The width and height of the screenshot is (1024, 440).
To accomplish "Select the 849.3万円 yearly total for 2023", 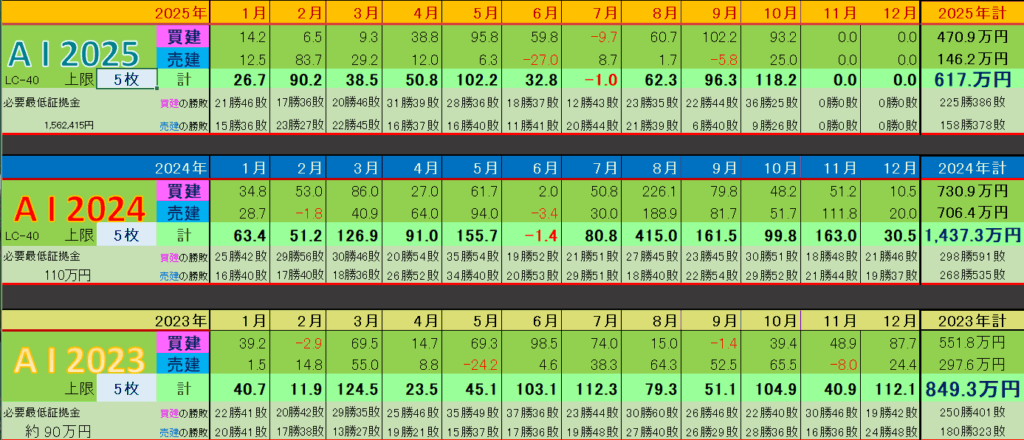I will pos(971,389).
